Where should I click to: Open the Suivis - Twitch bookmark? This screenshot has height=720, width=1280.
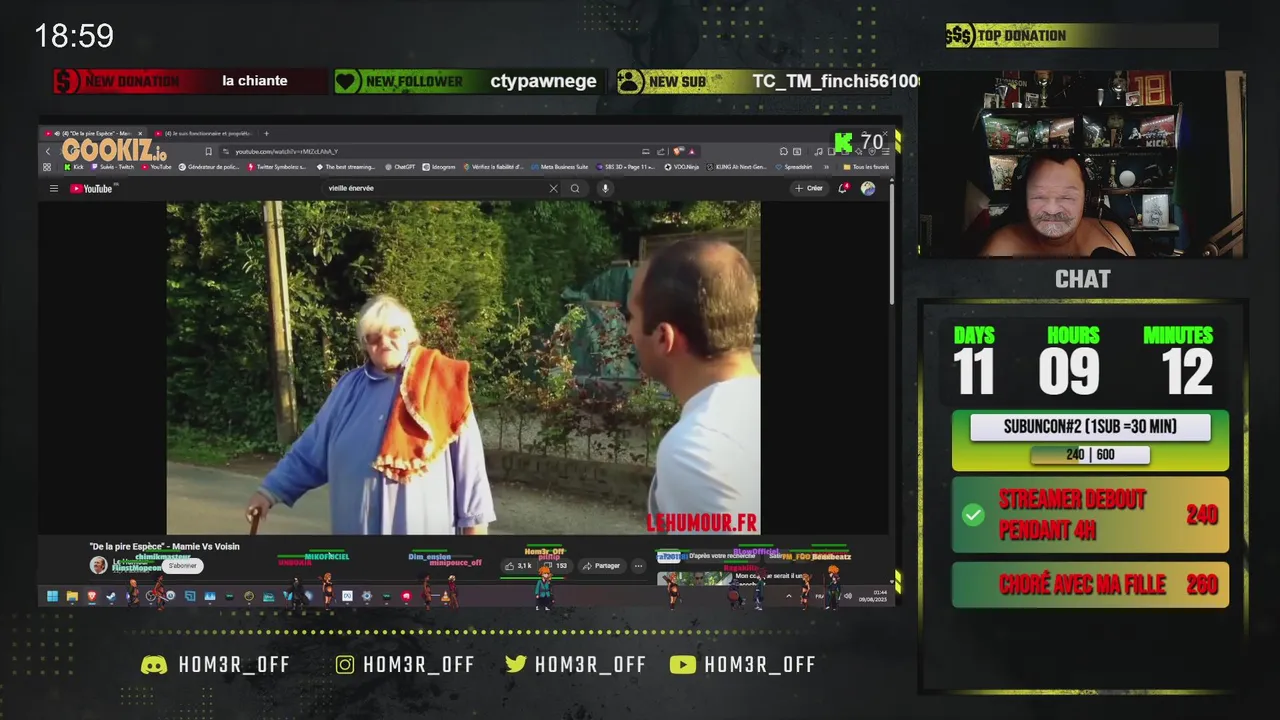[112, 167]
